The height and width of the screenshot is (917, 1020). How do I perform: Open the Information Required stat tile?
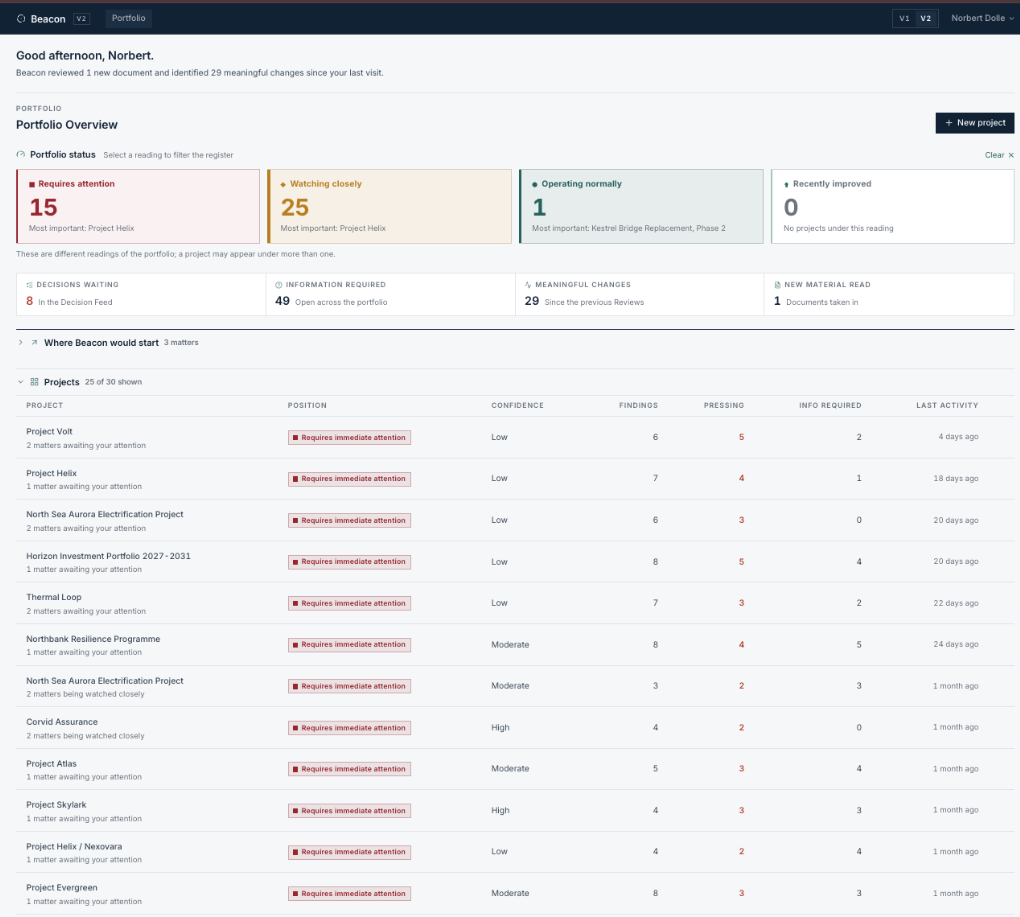coord(390,295)
